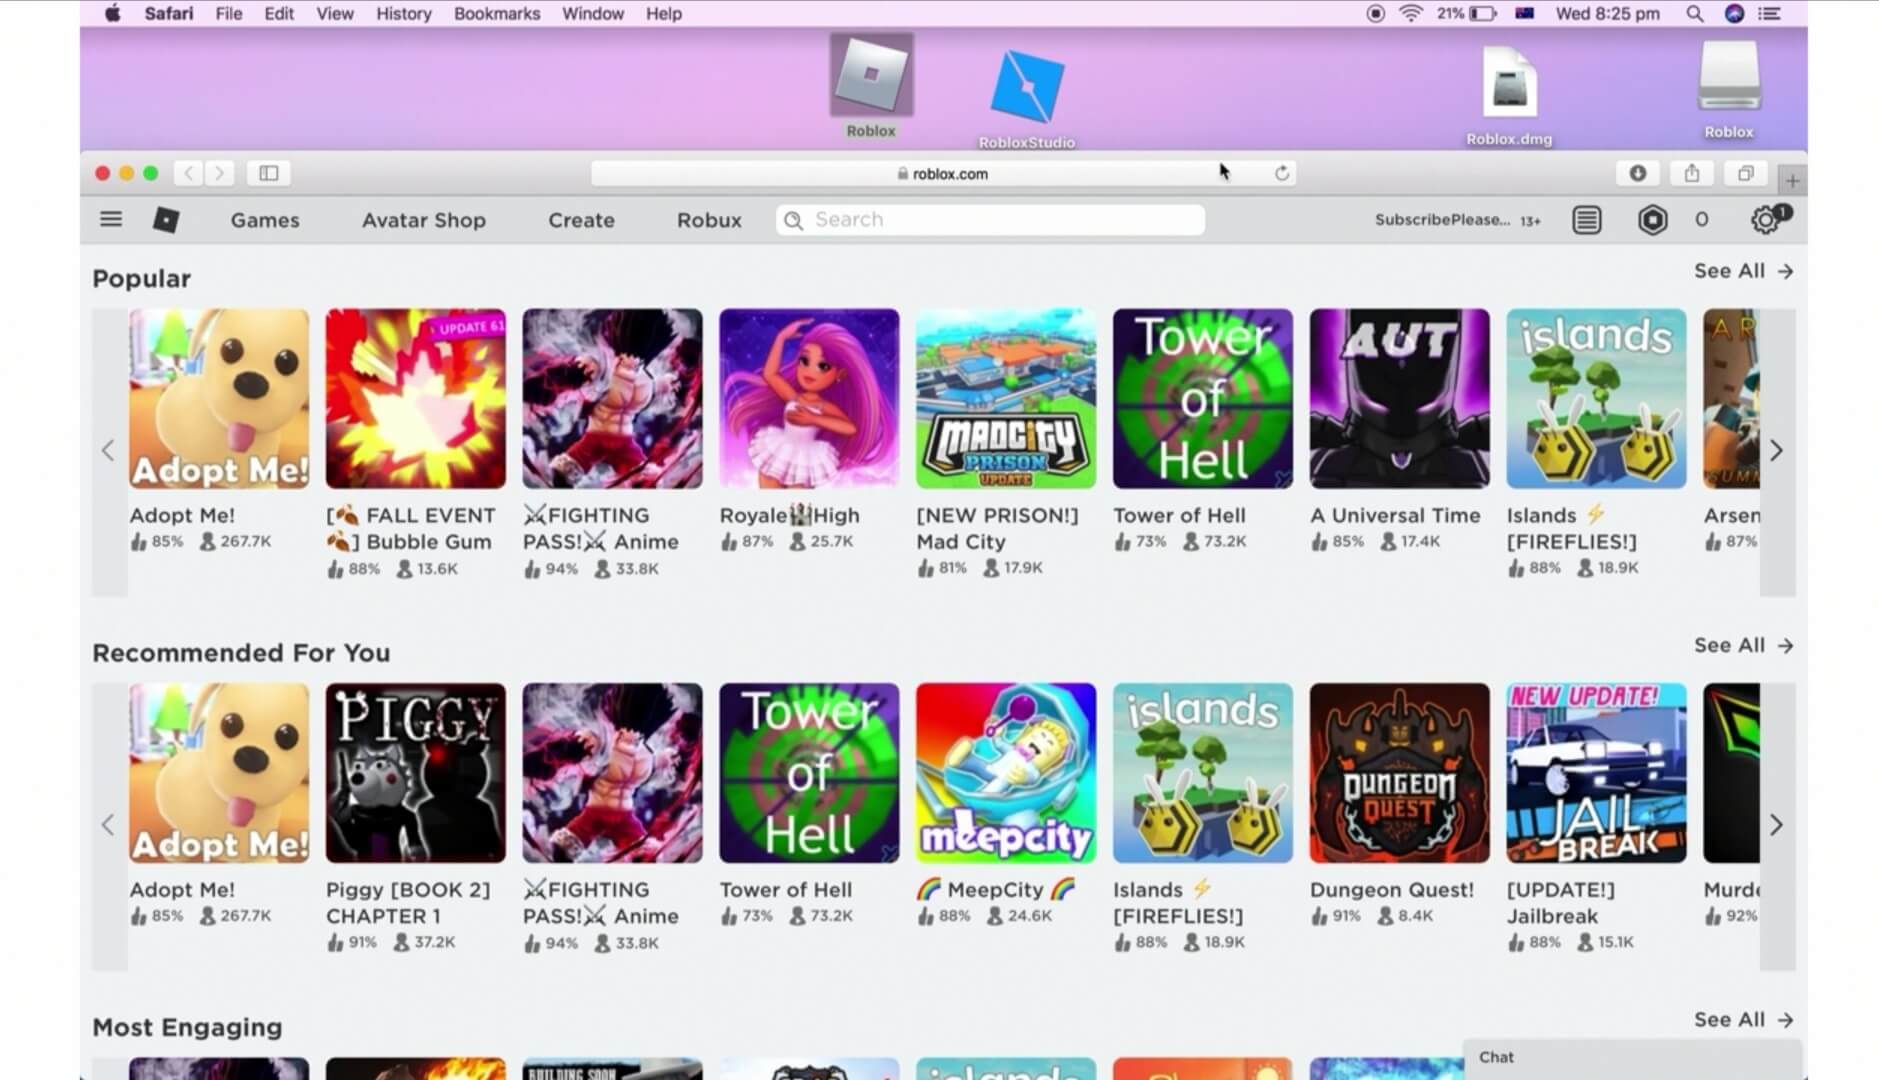Open the Safari menu
The height and width of the screenshot is (1080, 1879).
coord(168,13)
